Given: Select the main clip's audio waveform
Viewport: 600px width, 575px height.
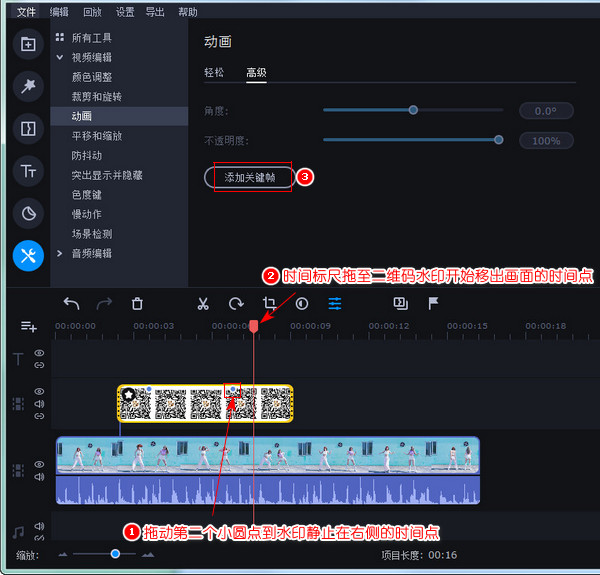Looking at the screenshot, I should (x=268, y=490).
